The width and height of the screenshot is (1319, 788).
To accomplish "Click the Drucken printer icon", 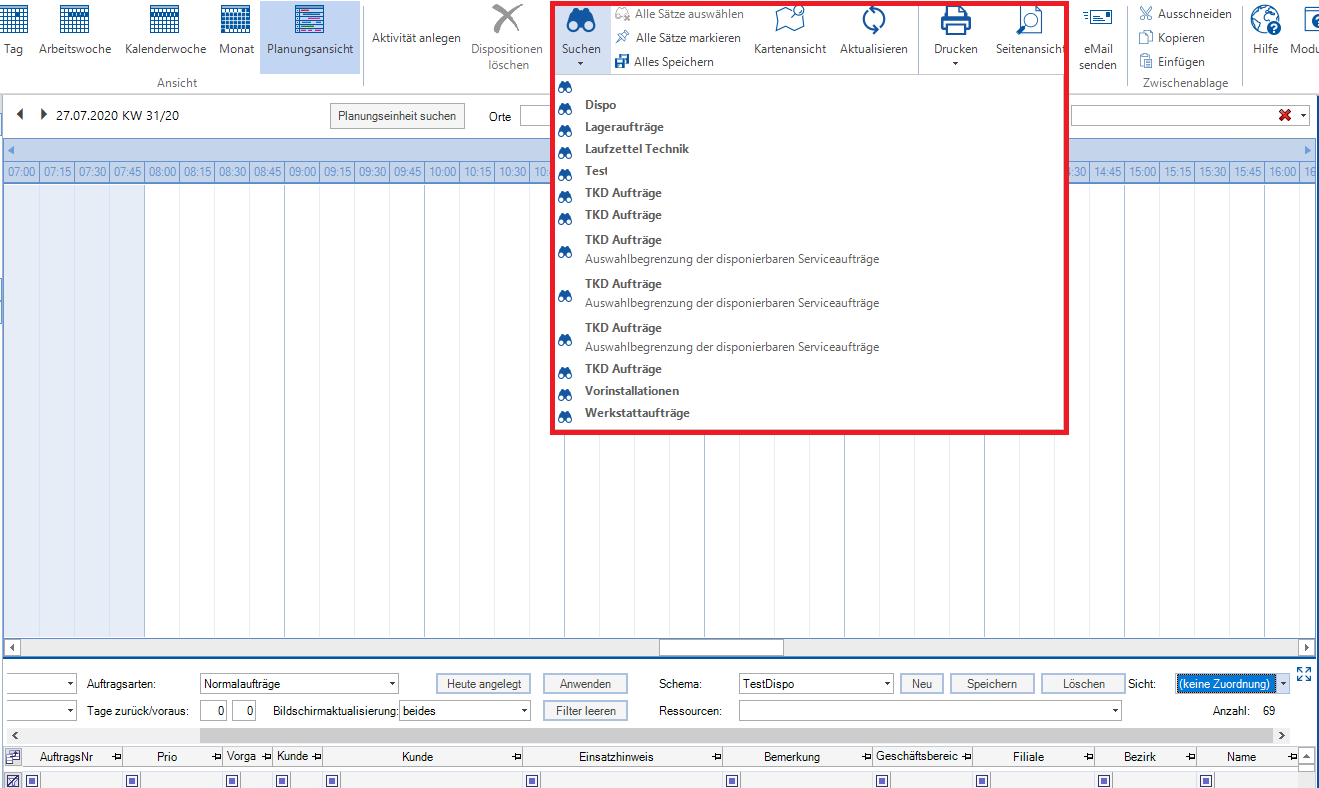I will [x=955, y=21].
